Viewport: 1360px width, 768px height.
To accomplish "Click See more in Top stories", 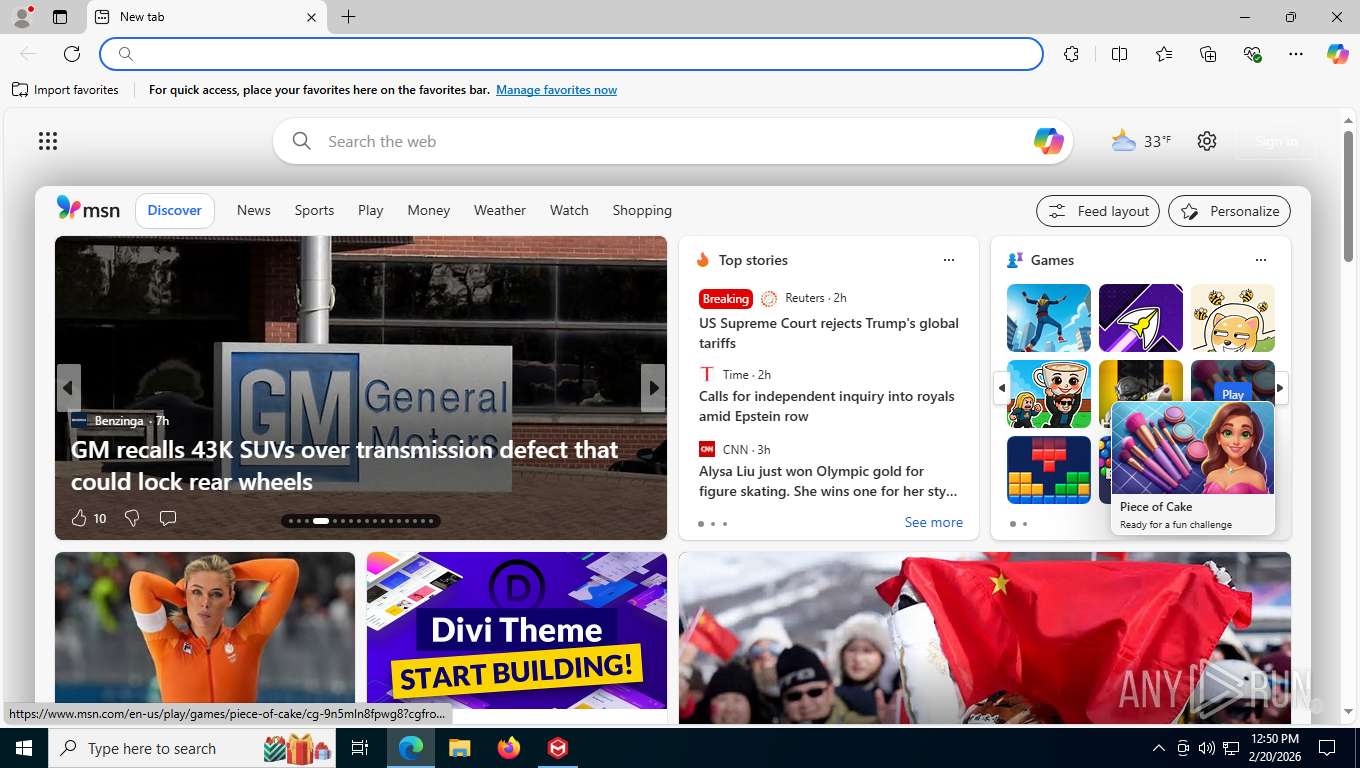I will 933,522.
